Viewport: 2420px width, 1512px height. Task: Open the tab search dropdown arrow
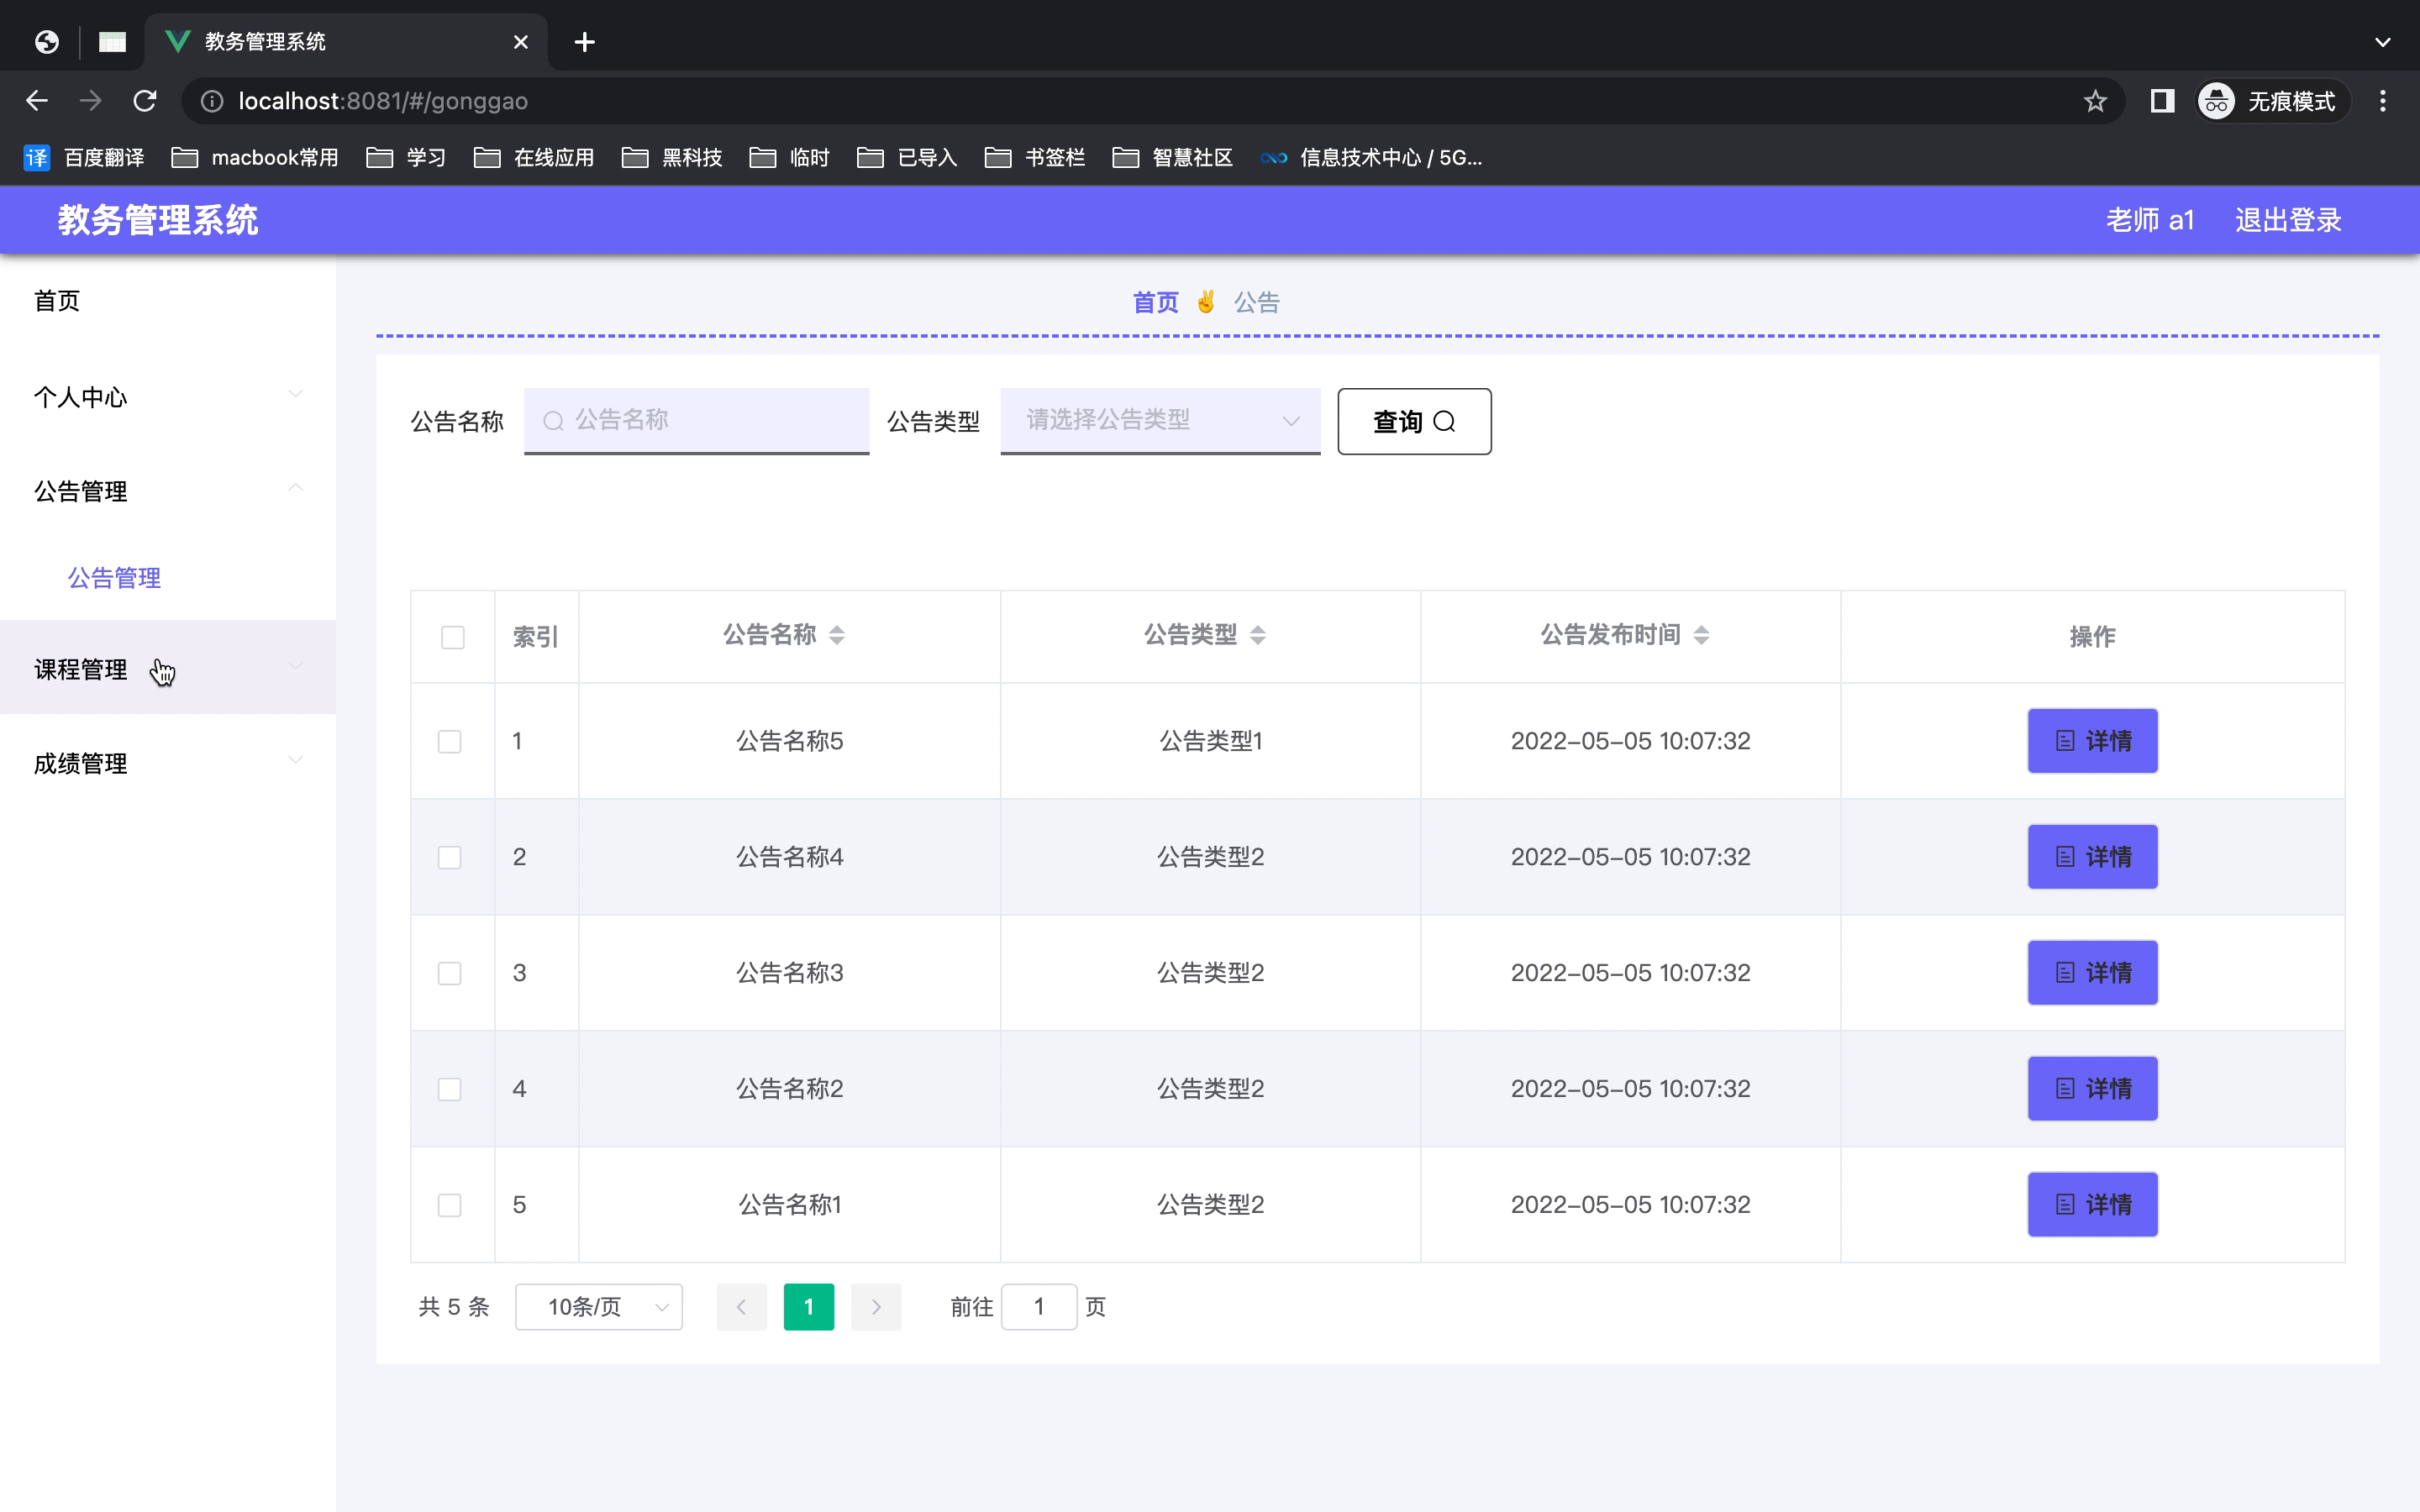tap(2383, 42)
